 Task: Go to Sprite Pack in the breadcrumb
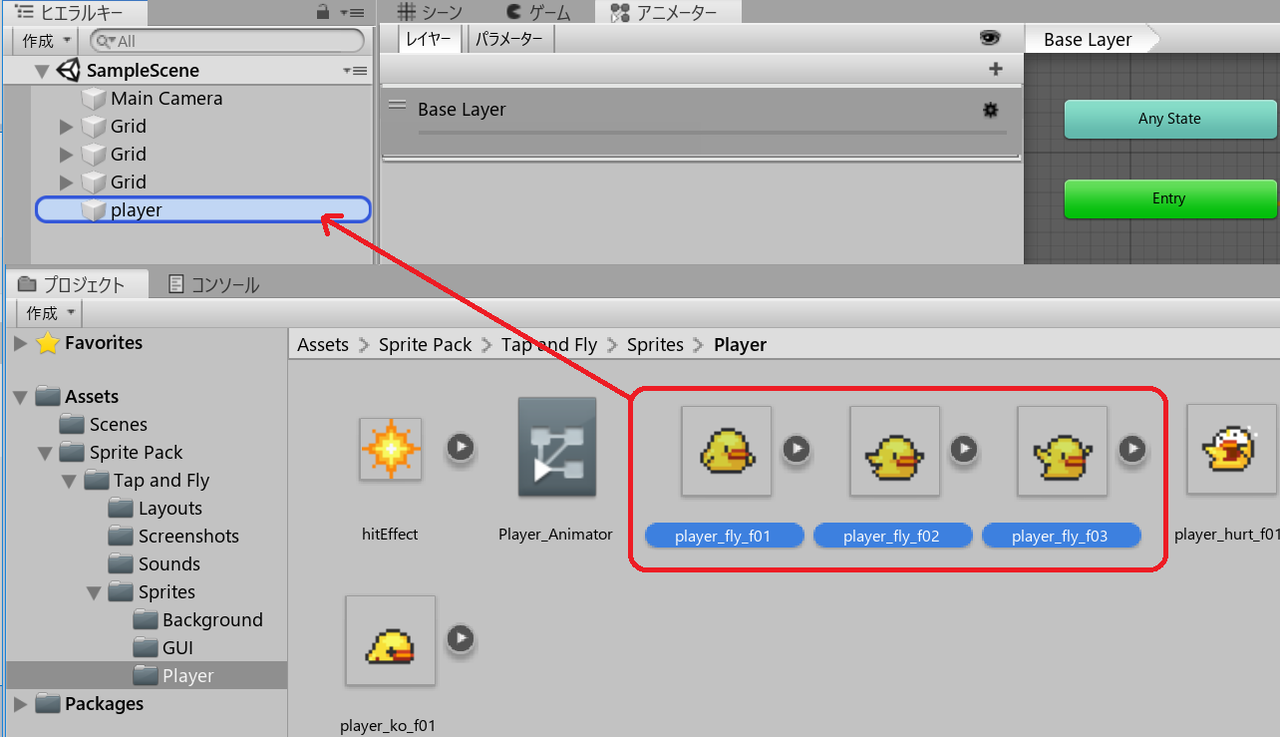tap(425, 345)
